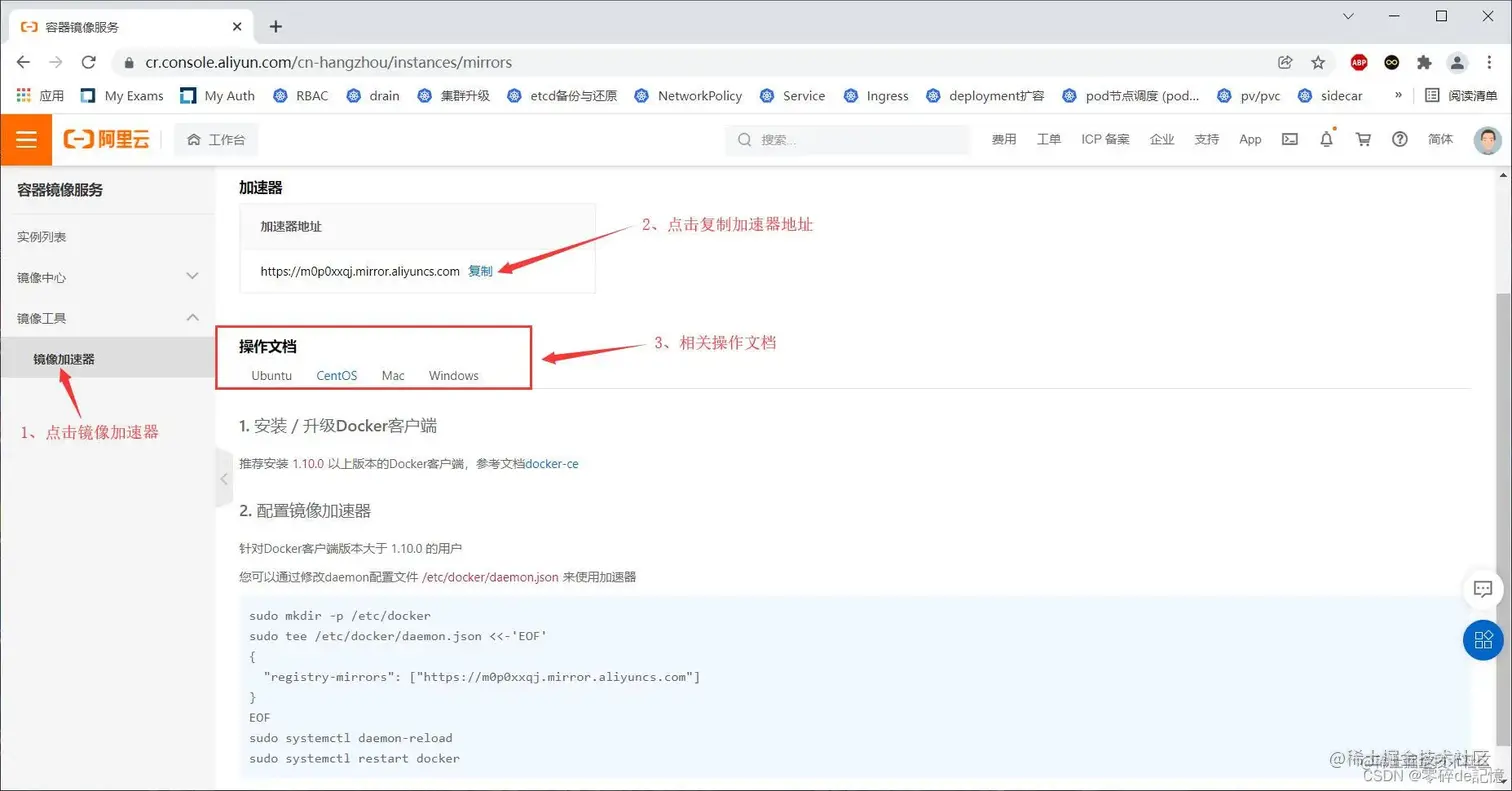Open the 应用 apps bookmark

[40, 96]
